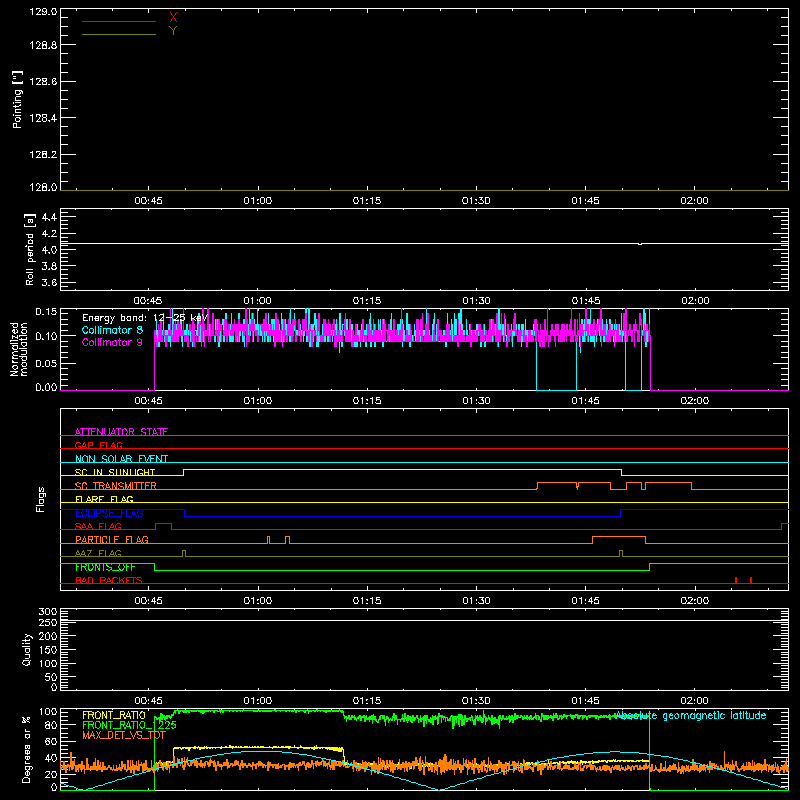
Task: Click the red X legend line sample
Action: (119, 21)
